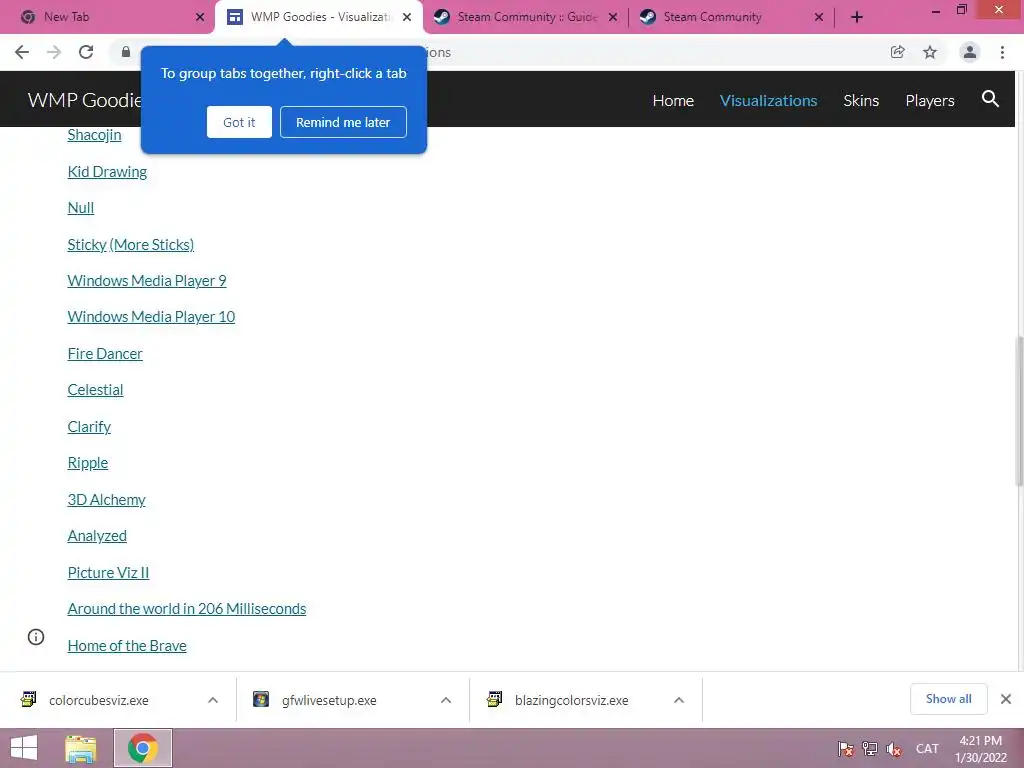
Task: Open the taskbar clock and date
Action: [980, 749]
